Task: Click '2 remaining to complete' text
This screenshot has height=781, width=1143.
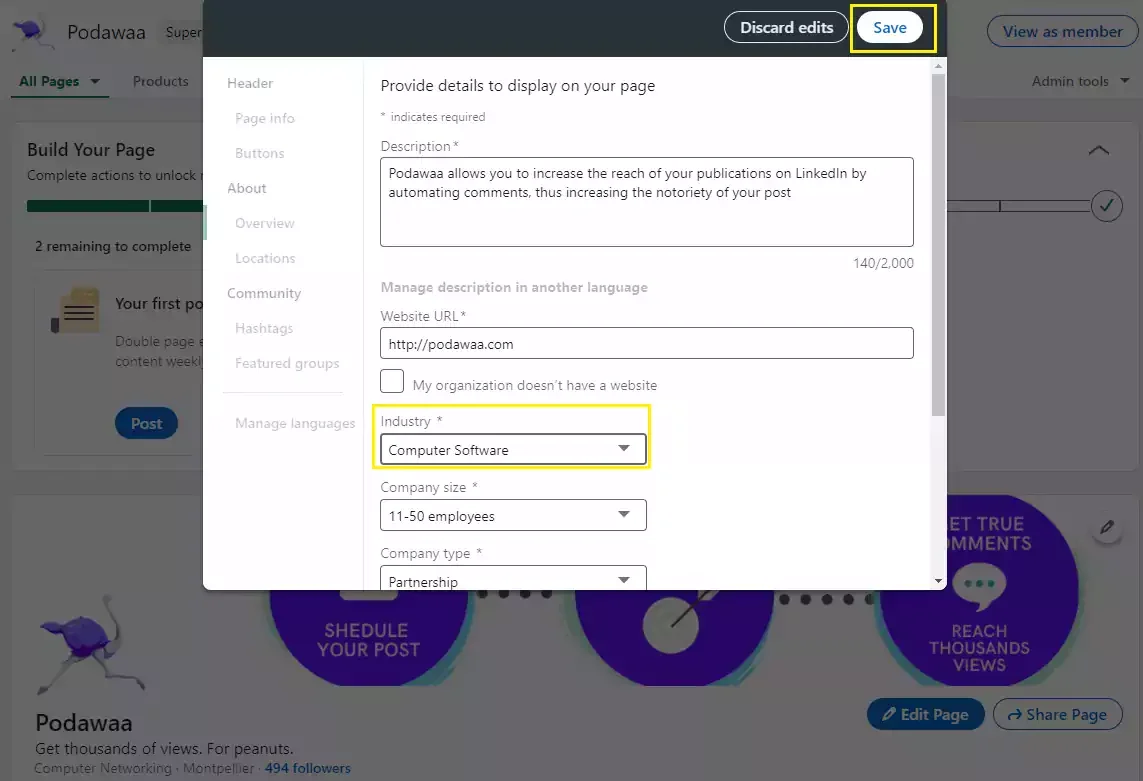Action: [113, 246]
